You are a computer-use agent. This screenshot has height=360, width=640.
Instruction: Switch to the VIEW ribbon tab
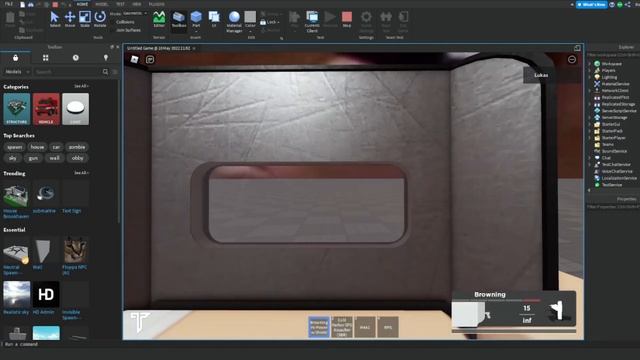[x=136, y=4]
